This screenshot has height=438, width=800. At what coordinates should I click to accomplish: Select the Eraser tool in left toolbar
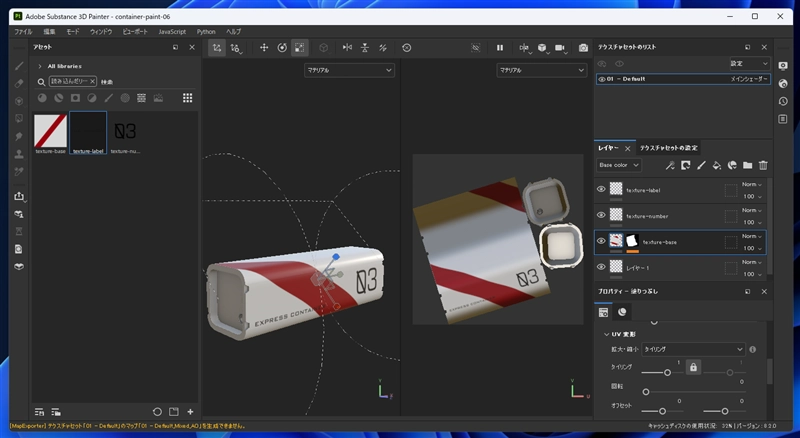pyautogui.click(x=18, y=83)
